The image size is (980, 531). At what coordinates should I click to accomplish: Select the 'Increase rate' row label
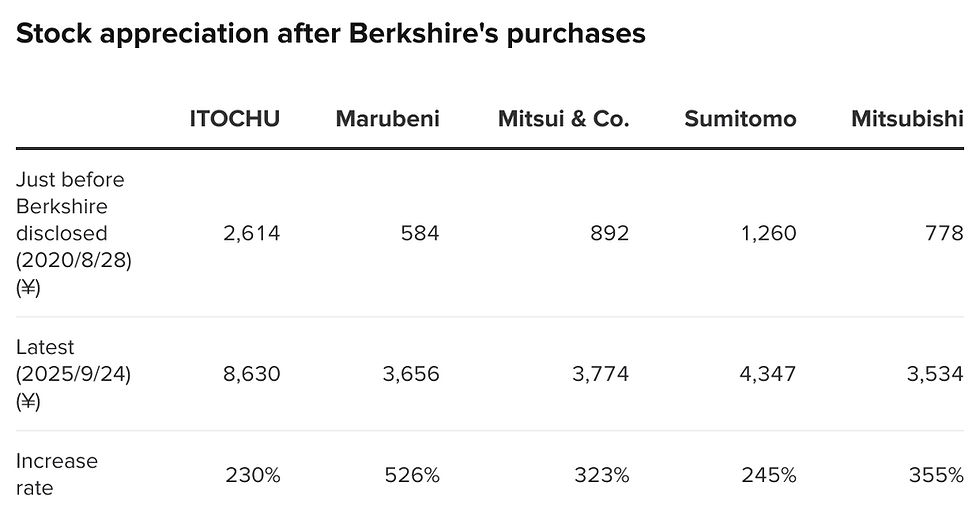coord(57,474)
